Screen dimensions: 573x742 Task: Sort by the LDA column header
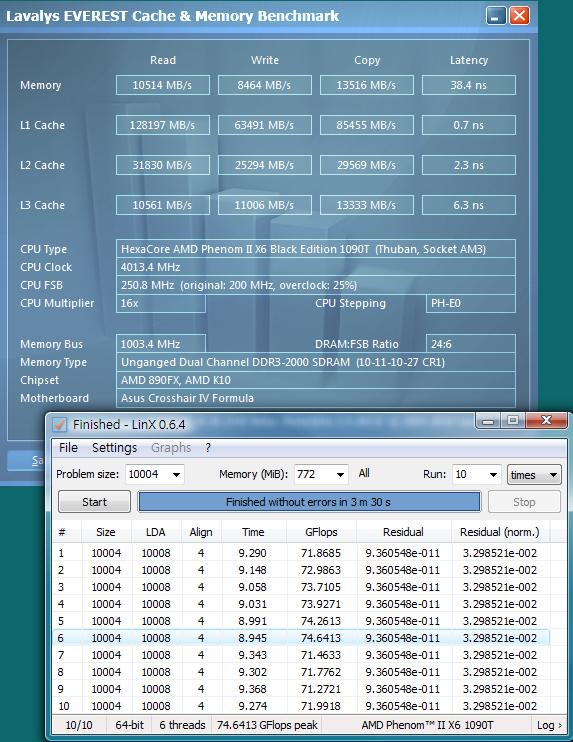[156, 532]
